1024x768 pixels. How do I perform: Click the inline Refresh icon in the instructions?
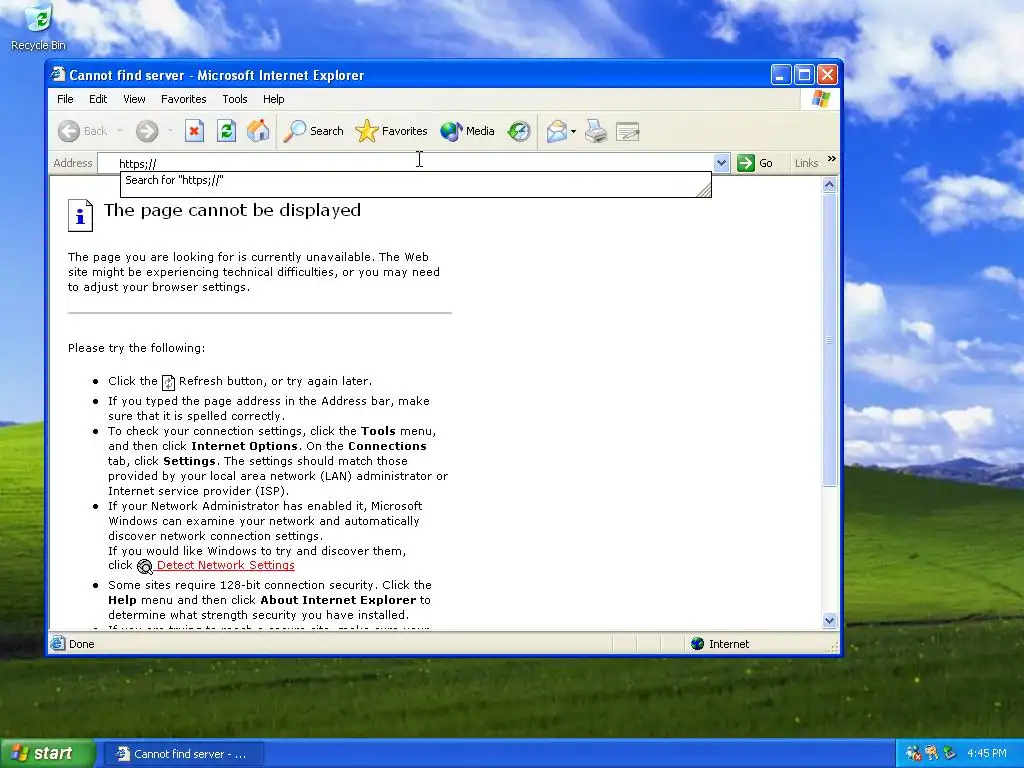[x=168, y=382]
